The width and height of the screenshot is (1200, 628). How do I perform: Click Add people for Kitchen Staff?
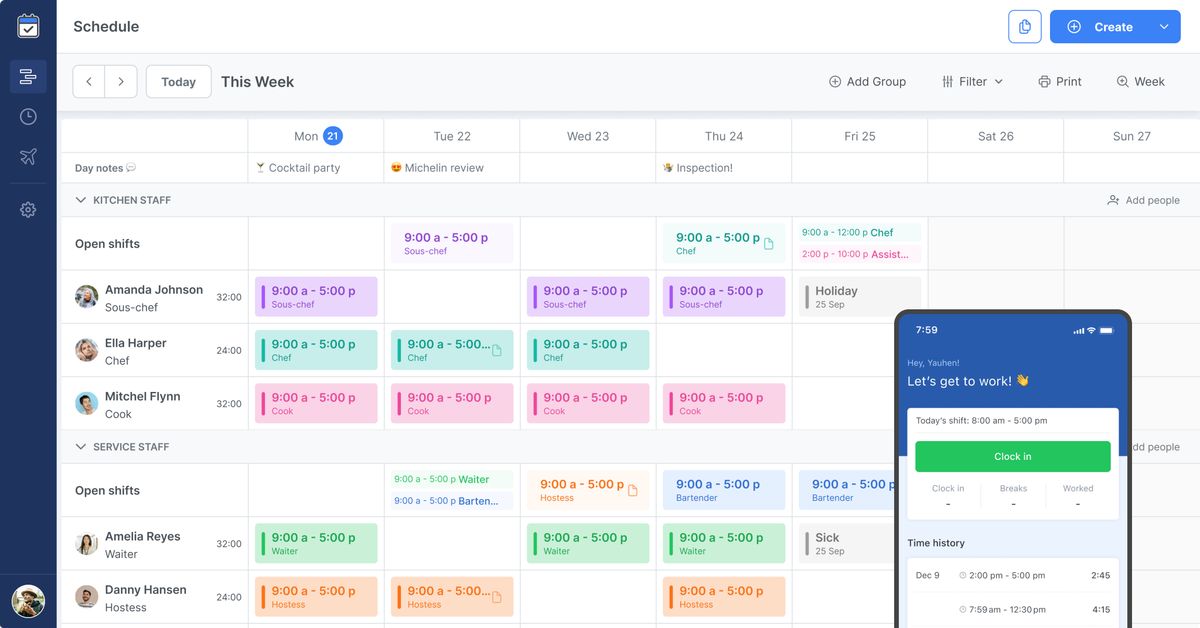(x=1143, y=200)
